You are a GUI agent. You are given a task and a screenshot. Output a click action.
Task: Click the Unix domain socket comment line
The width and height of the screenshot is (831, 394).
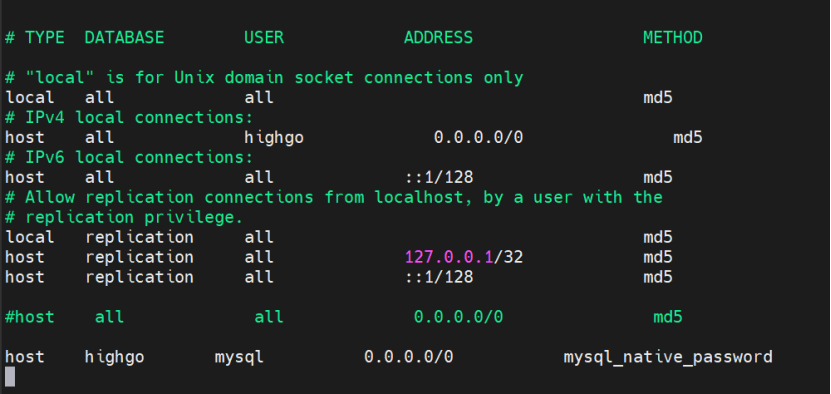264,78
